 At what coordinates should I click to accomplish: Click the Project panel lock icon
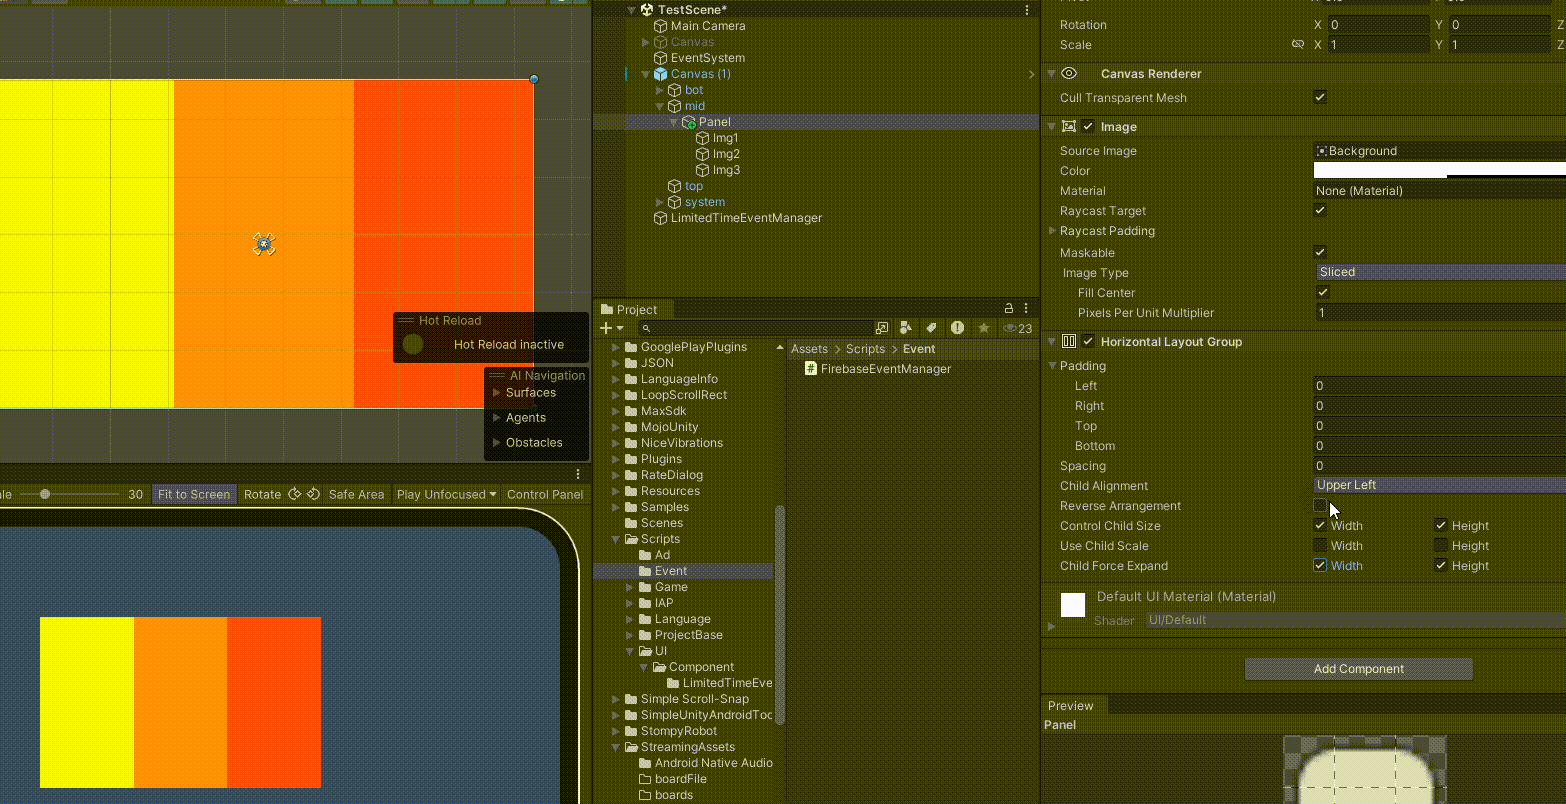point(1009,309)
